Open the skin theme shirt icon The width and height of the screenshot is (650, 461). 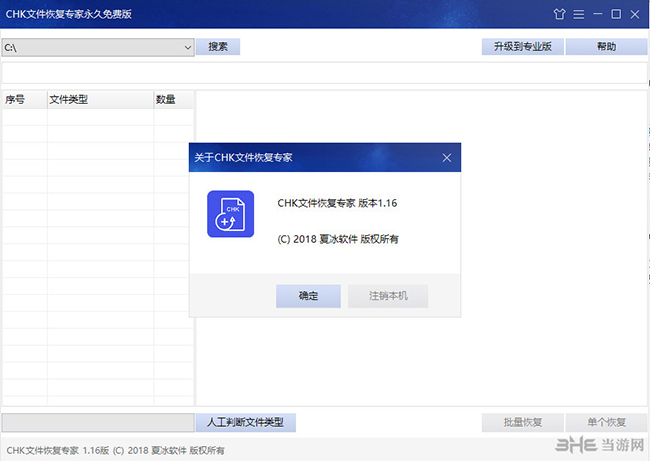pyautogui.click(x=559, y=14)
